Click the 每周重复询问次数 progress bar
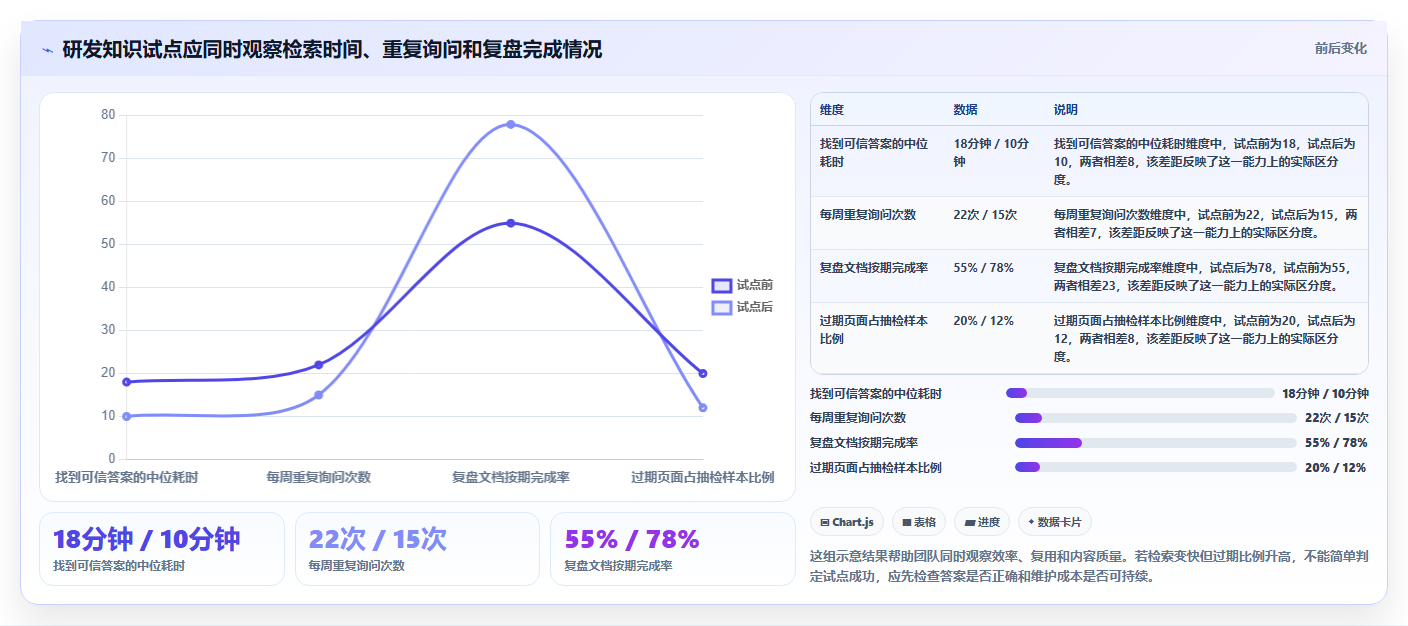 [1155, 418]
